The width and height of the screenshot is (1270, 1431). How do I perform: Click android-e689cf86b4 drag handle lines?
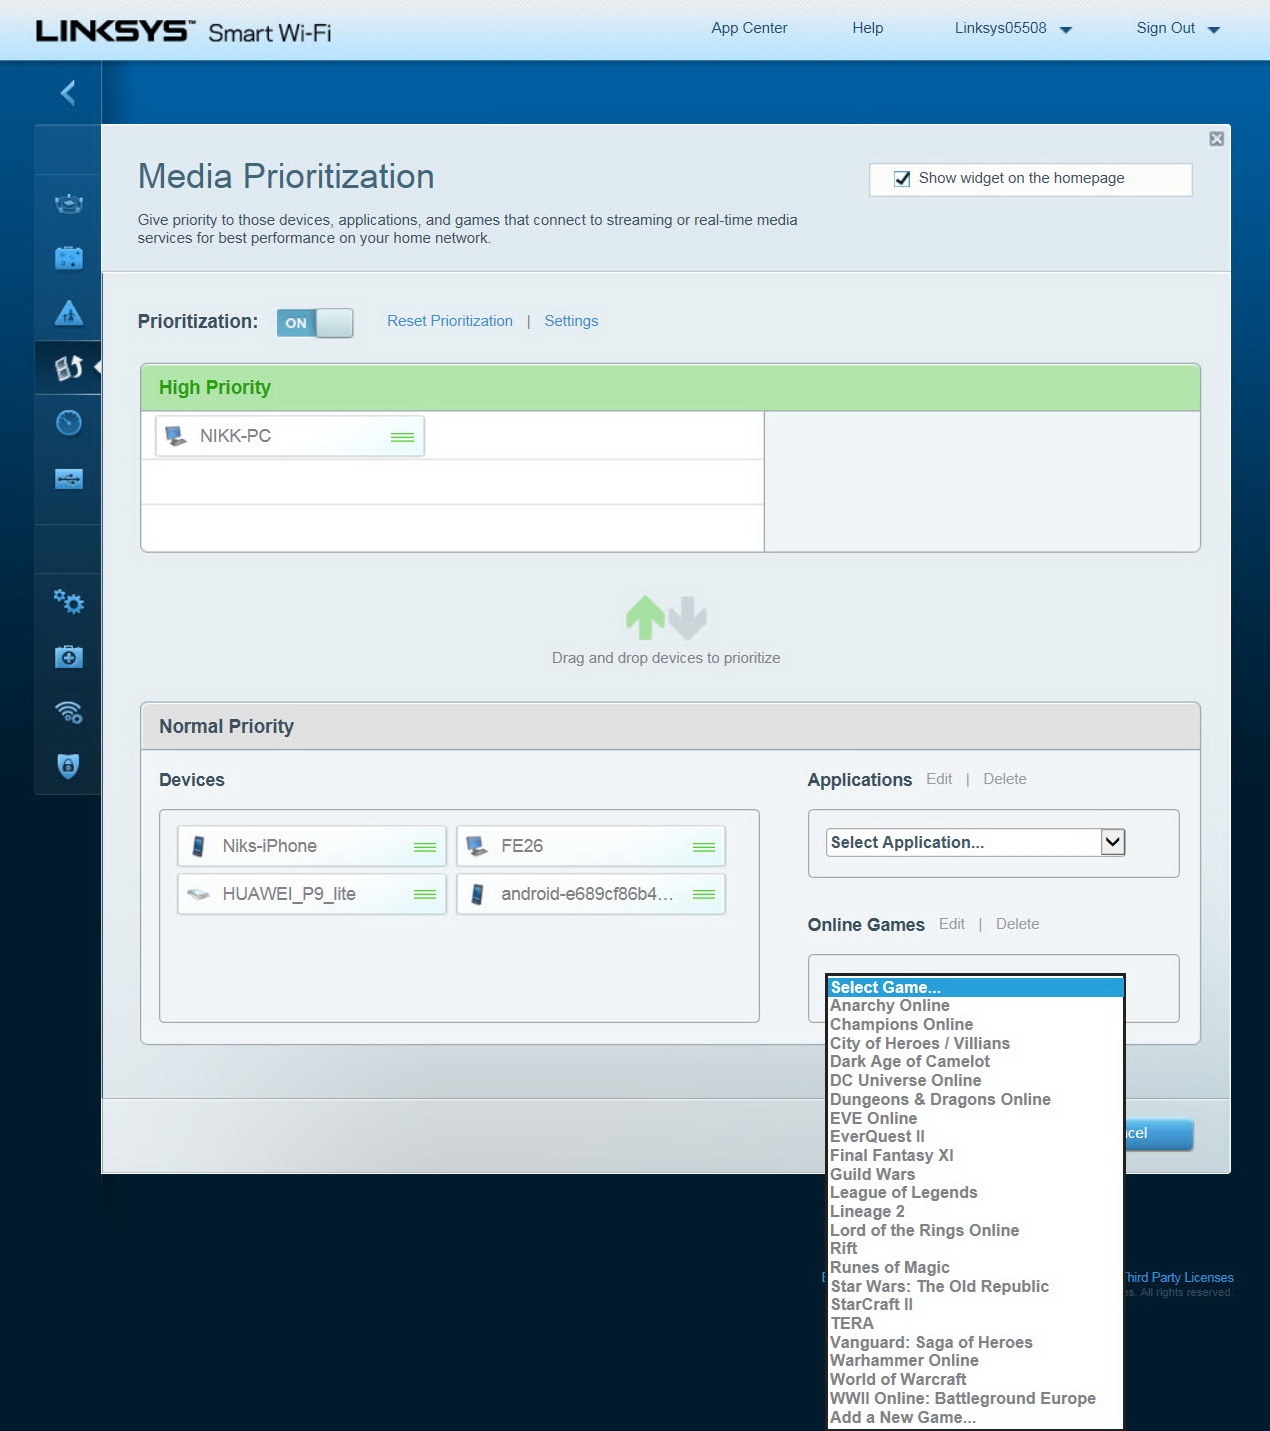(704, 894)
